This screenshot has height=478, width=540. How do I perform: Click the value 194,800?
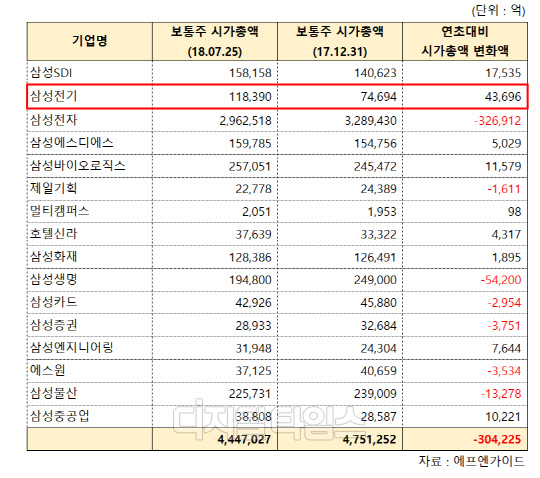click(250, 280)
